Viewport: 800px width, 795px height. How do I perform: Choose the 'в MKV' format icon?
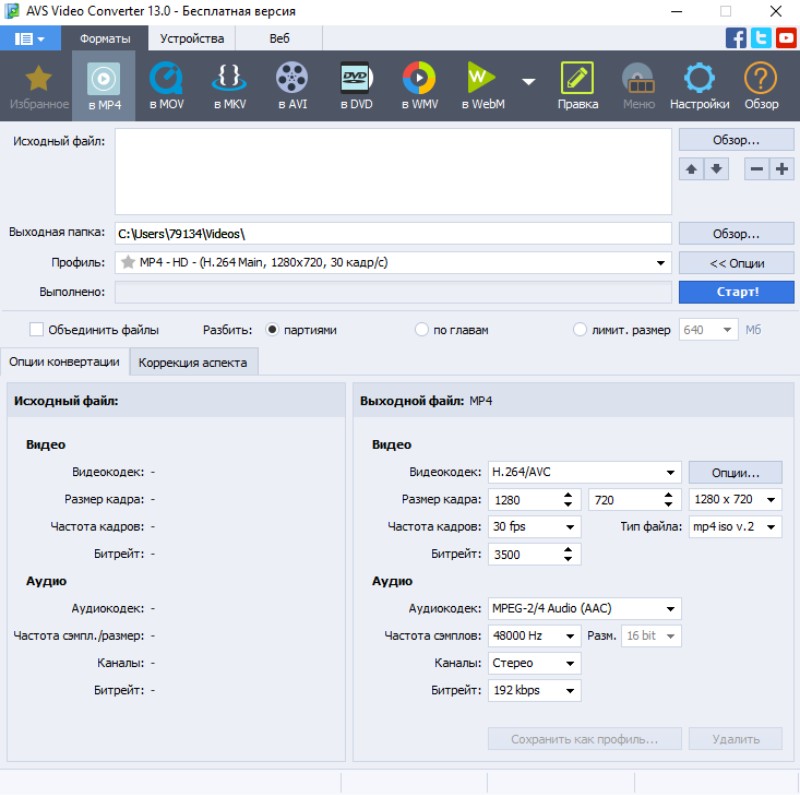point(229,78)
